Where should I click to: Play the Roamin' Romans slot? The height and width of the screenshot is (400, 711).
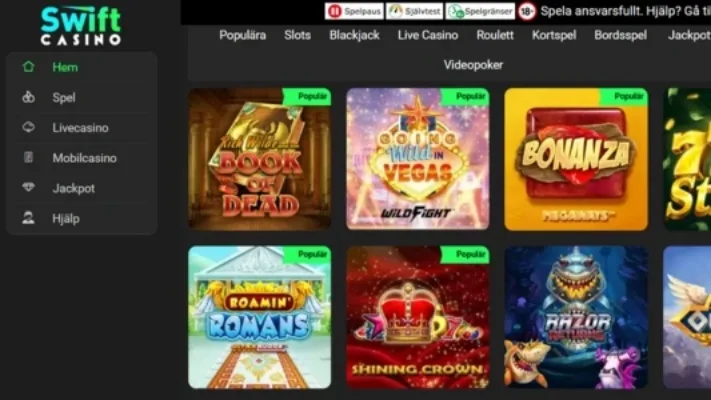click(x=259, y=317)
